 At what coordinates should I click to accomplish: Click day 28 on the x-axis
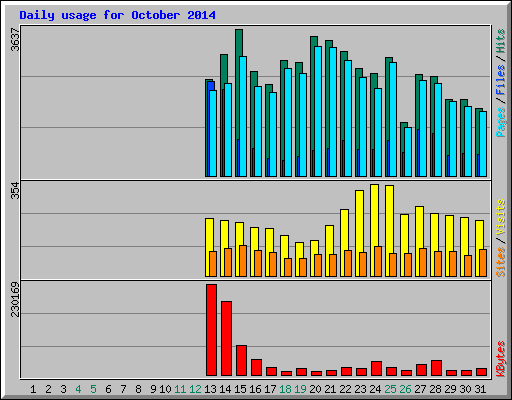435,389
